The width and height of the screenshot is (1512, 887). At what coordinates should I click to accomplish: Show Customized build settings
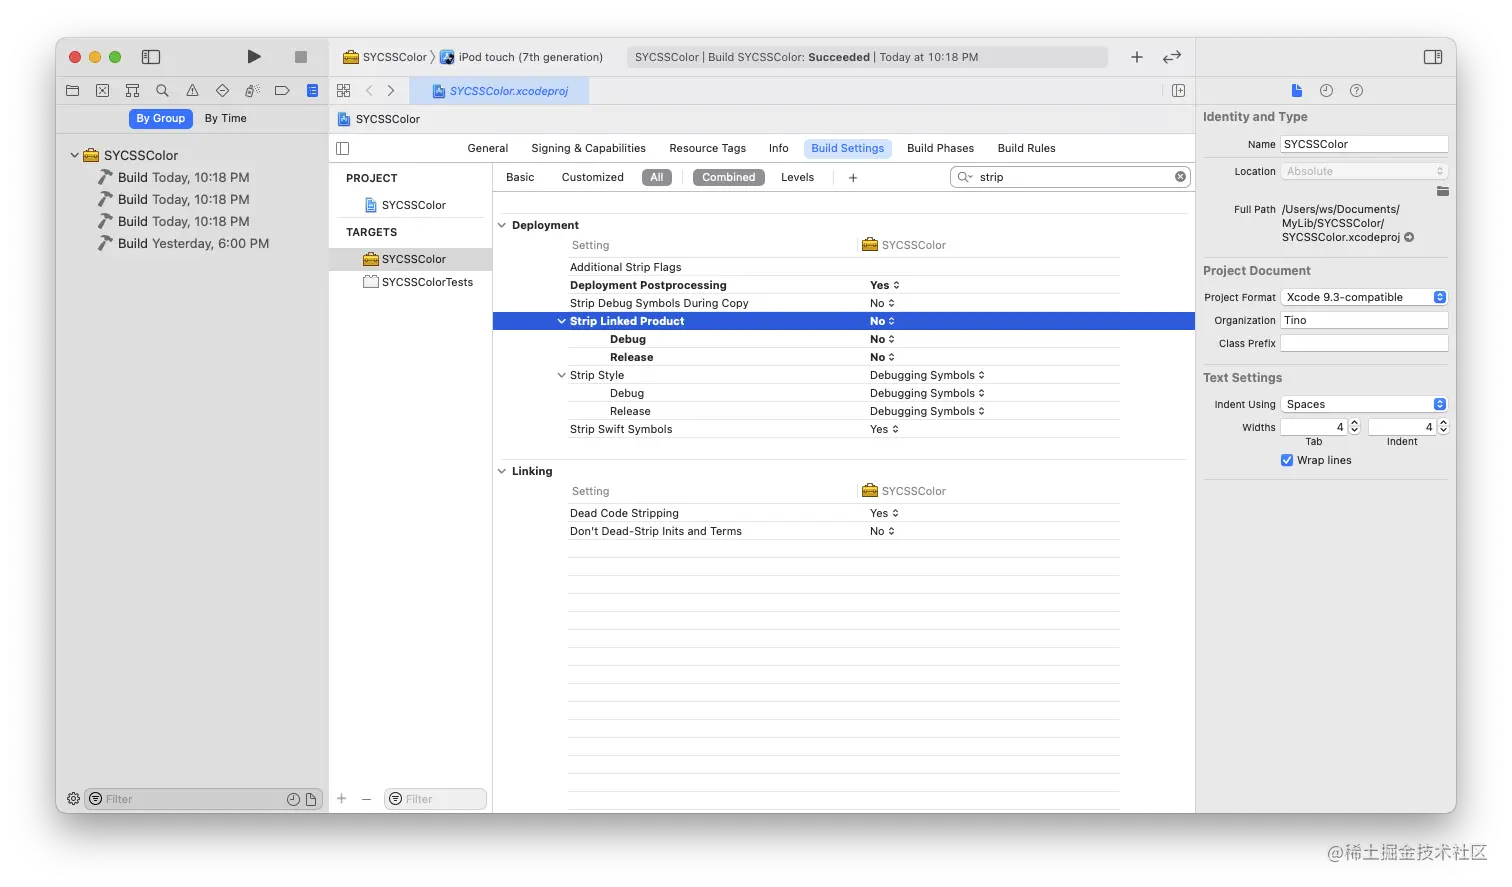click(592, 177)
